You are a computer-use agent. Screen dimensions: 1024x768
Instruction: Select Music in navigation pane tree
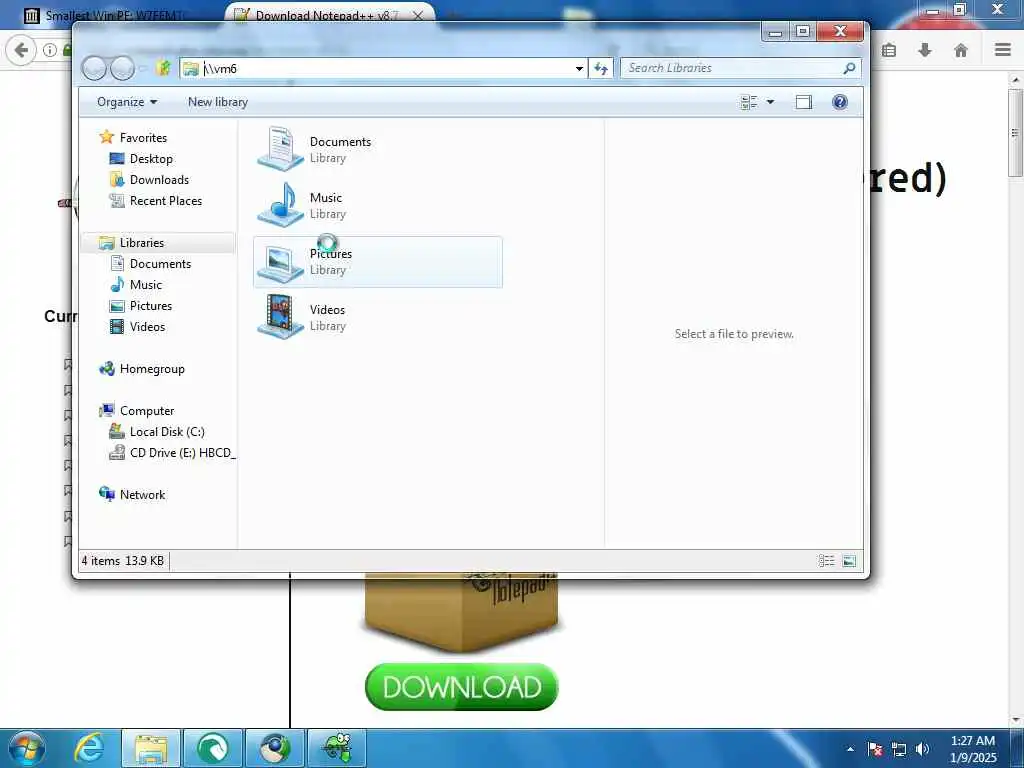145,285
